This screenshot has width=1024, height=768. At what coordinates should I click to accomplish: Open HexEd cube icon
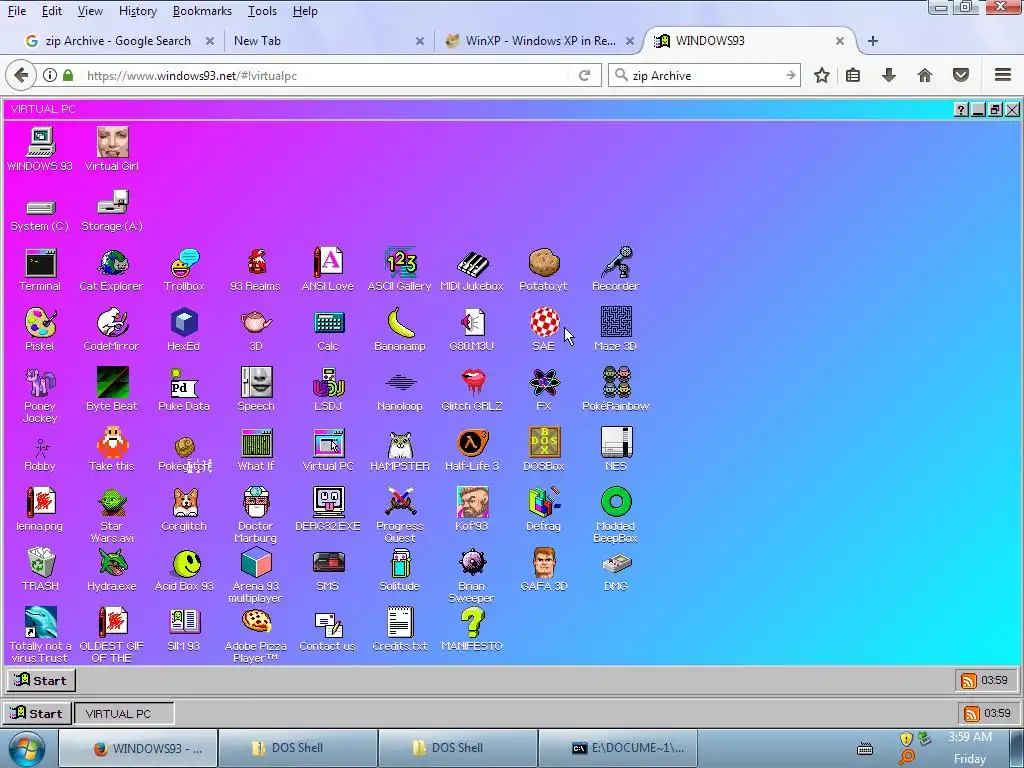184,329
